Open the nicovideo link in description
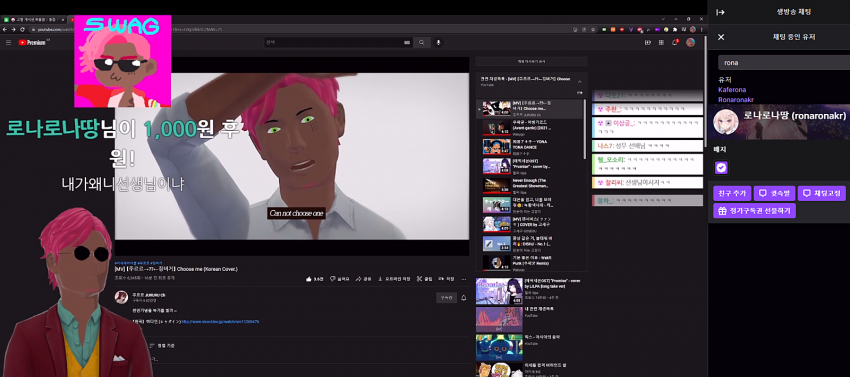Image resolution: width=850 pixels, height=377 pixels. [220, 322]
